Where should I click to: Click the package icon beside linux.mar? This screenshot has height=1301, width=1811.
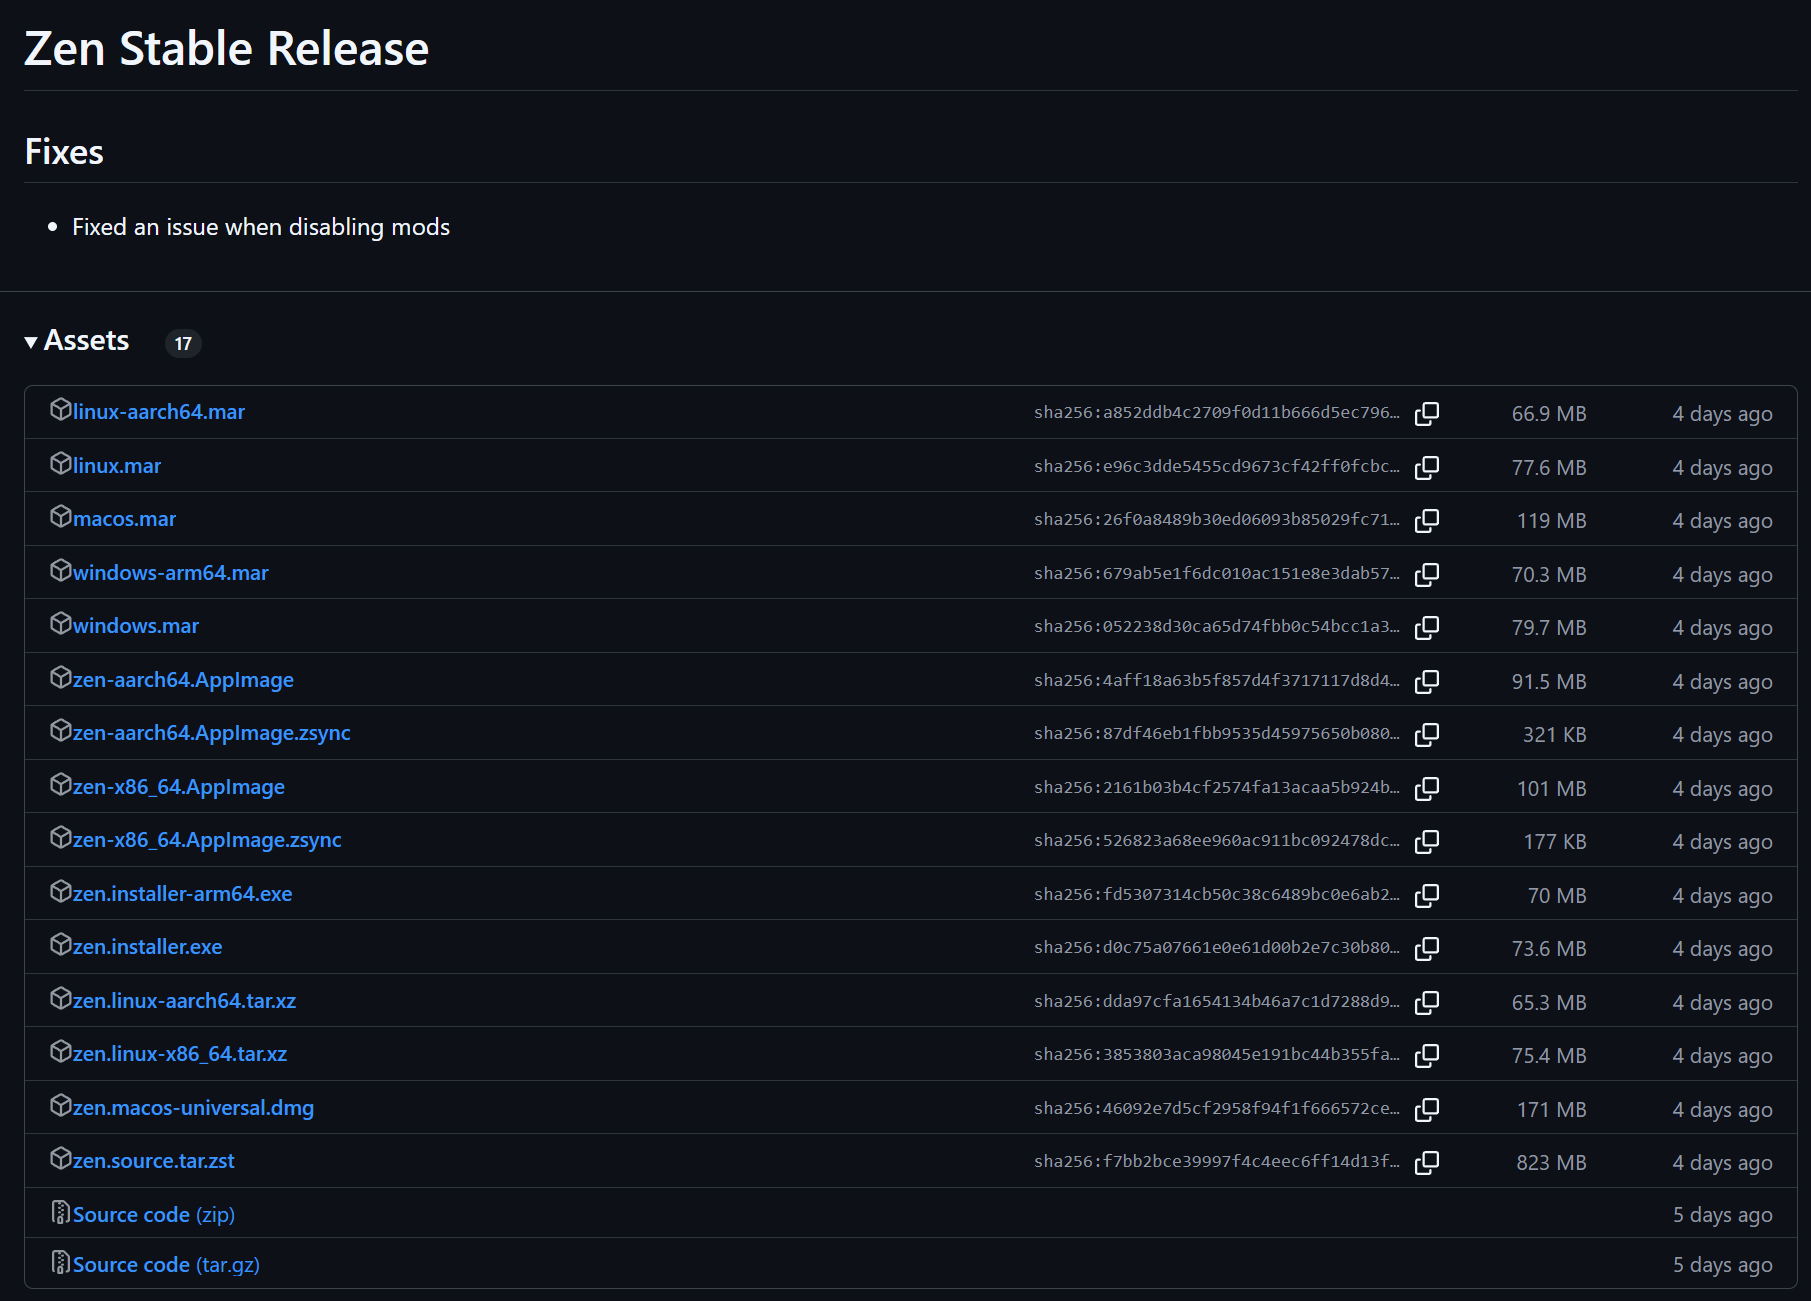click(61, 464)
